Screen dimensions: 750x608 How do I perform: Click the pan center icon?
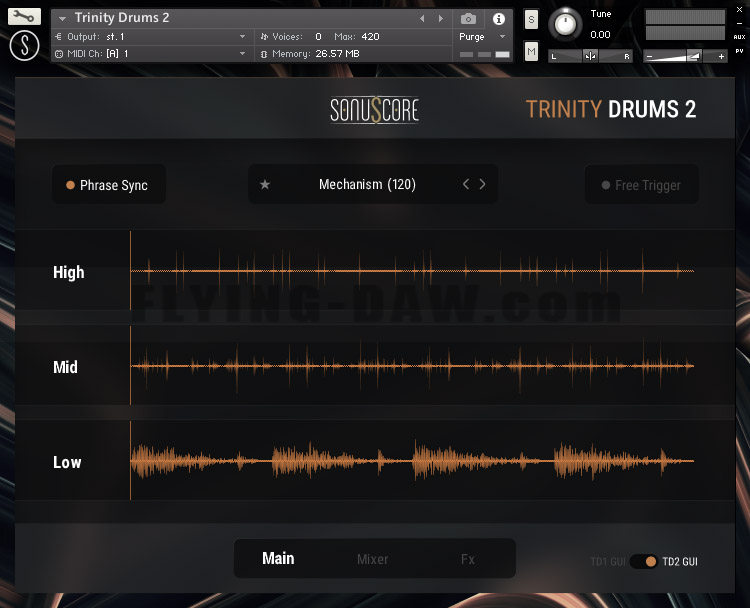click(590, 56)
